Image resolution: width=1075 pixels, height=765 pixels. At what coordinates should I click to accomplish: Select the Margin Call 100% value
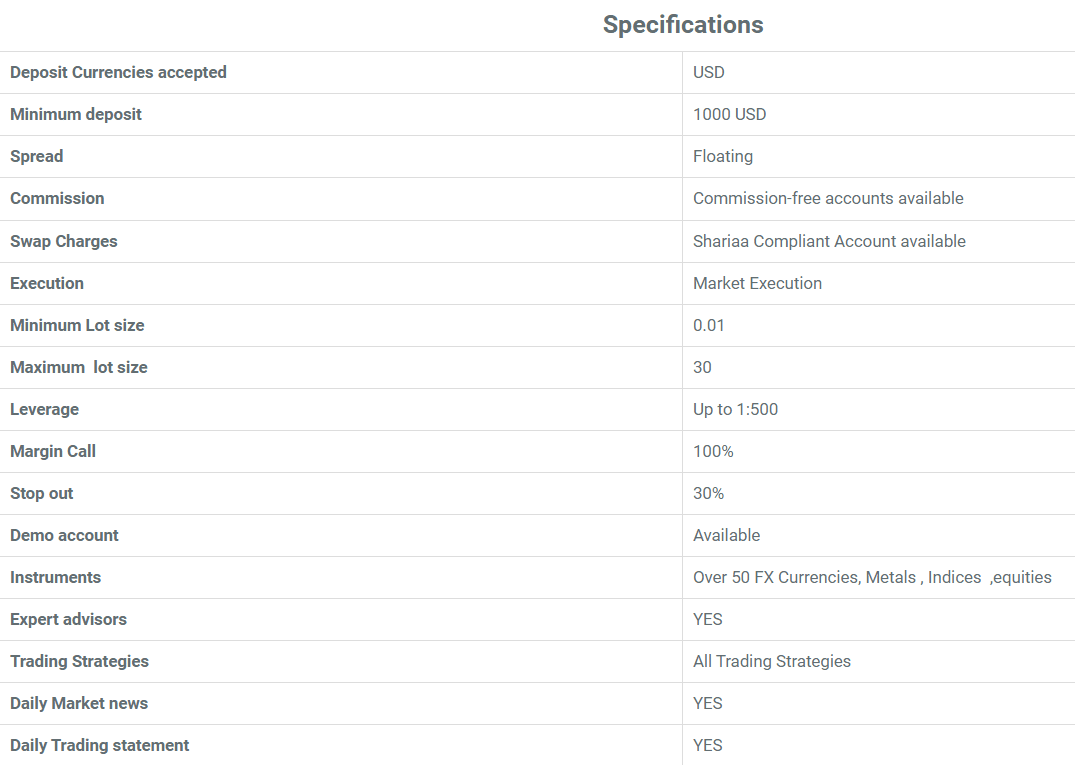(713, 451)
